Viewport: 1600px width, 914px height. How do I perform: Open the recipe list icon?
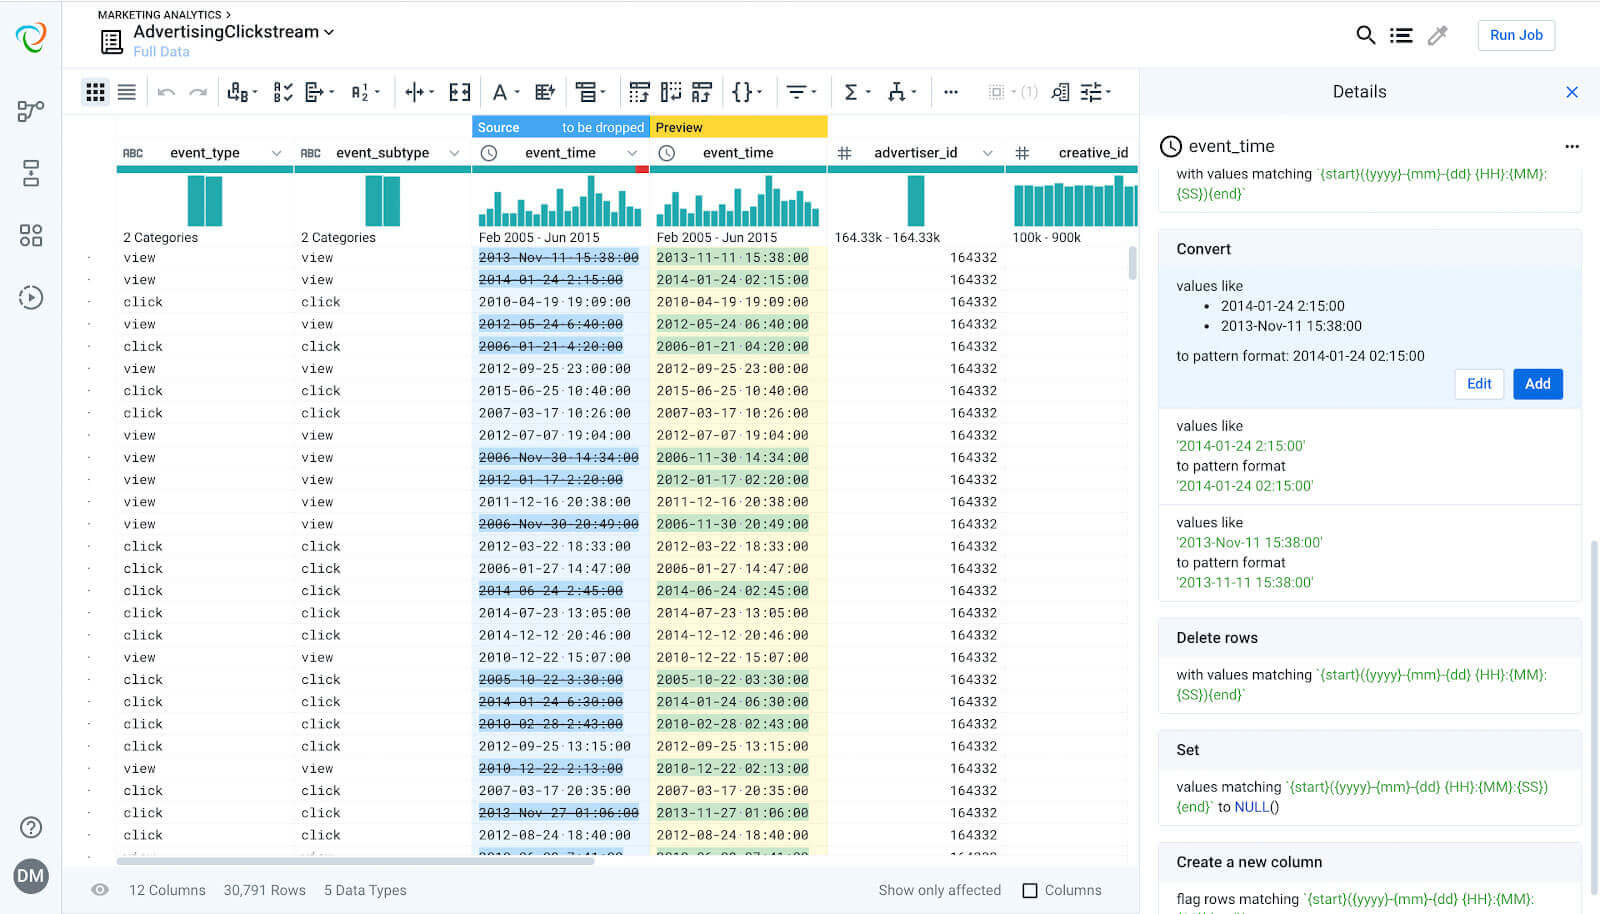[x=1401, y=35]
